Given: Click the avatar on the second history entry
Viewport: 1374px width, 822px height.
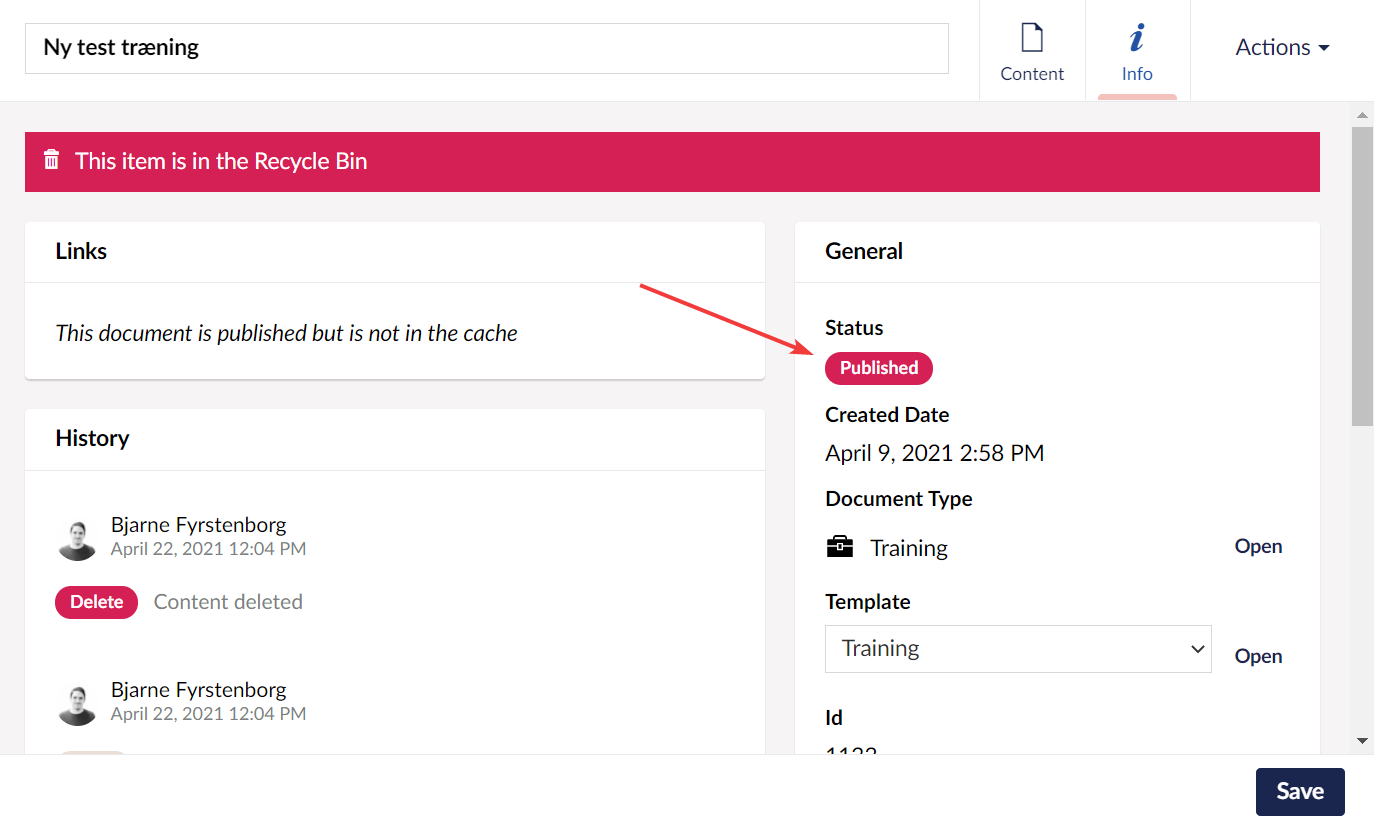Looking at the screenshot, I should coord(77,702).
